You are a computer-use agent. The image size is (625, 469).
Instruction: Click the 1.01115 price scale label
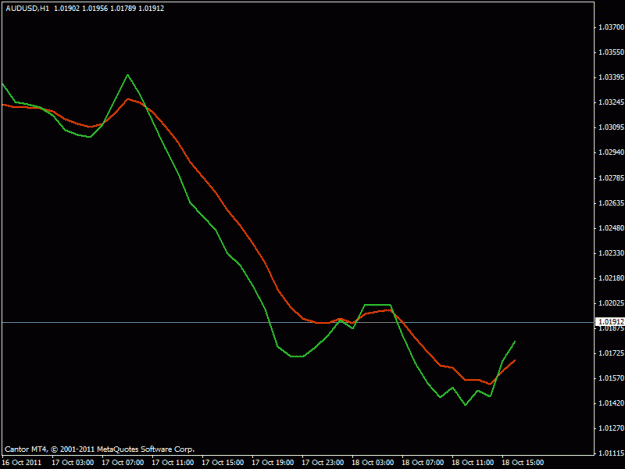[611, 453]
